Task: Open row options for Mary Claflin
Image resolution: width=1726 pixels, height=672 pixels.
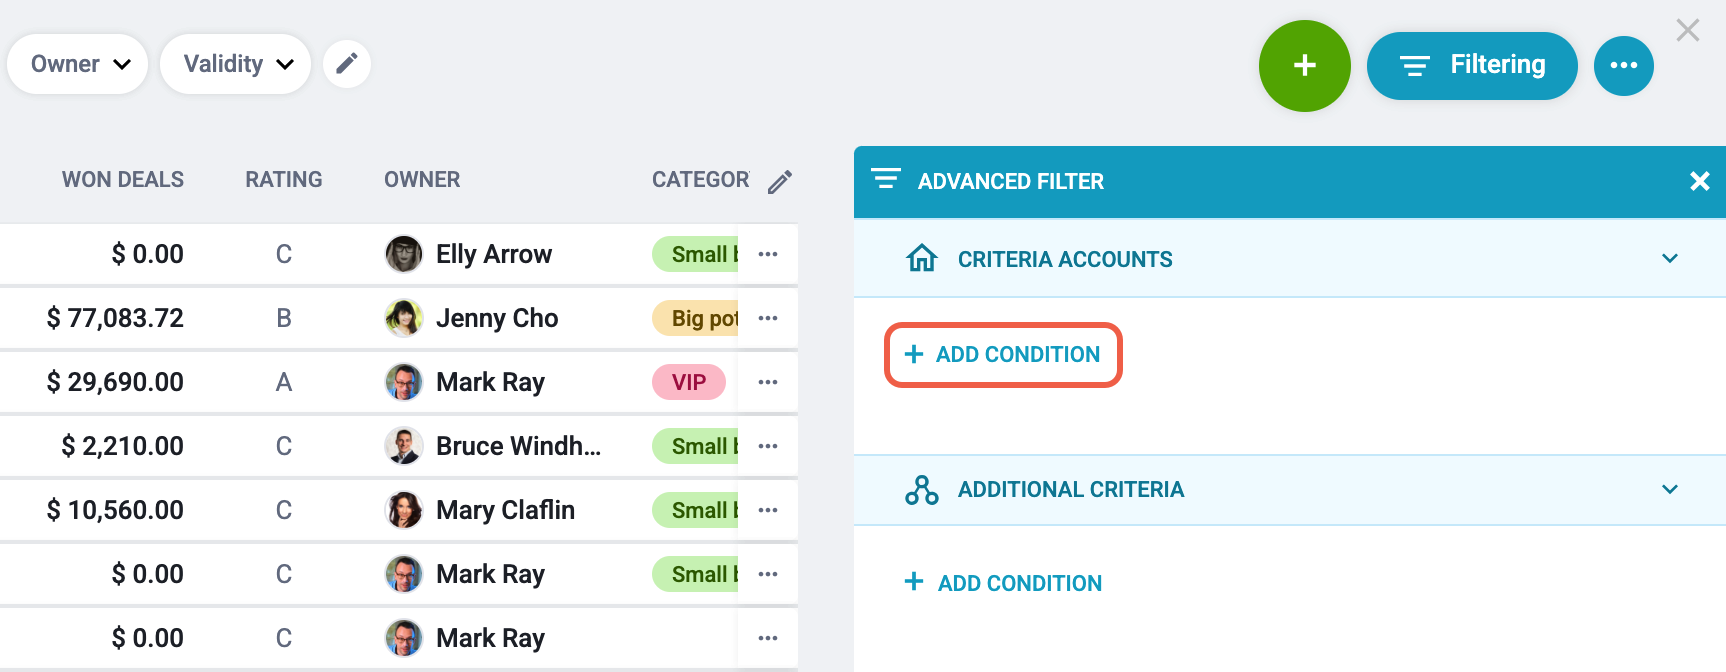Action: (x=768, y=510)
